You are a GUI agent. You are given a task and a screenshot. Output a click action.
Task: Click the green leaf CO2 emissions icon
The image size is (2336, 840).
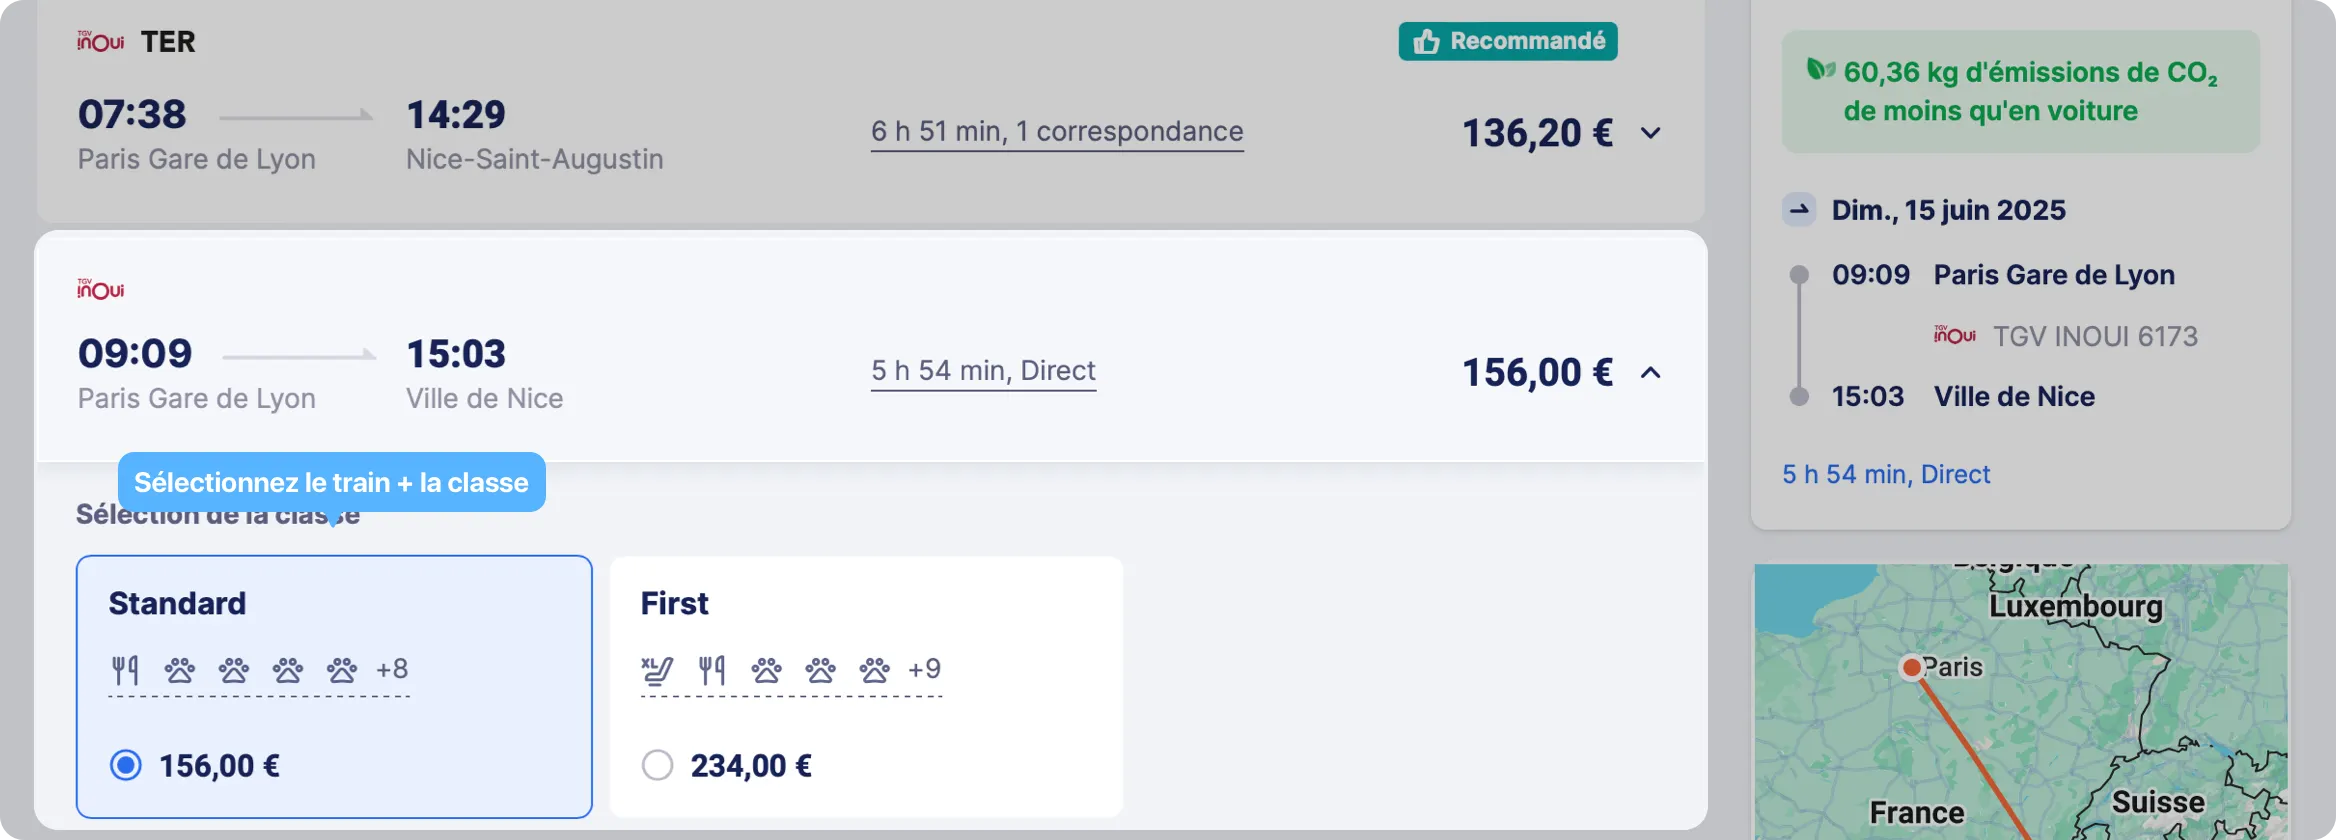coord(1820,70)
